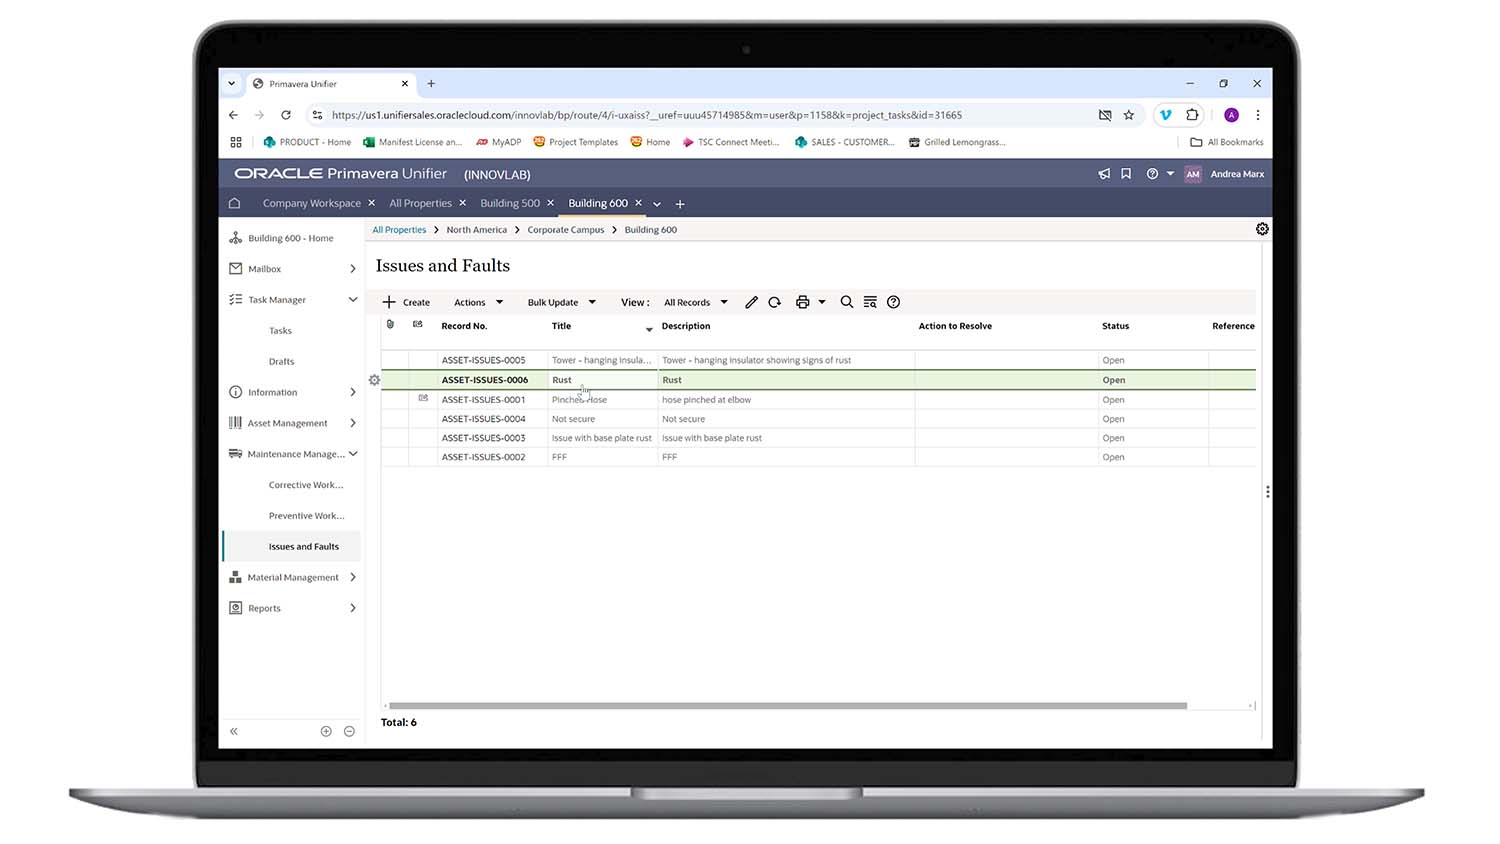Viewport: 1500px width, 844px height.
Task: Click the edit pencil icon in toolbar
Action: tap(751, 302)
